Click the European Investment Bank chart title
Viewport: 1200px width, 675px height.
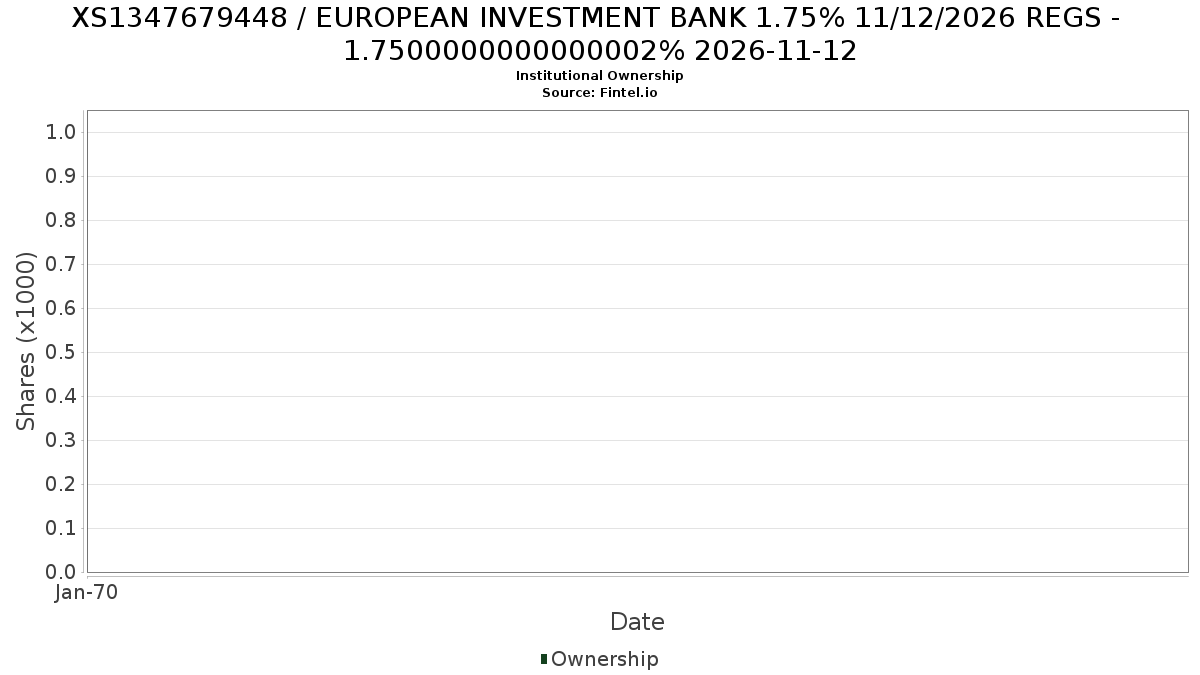pos(600,34)
